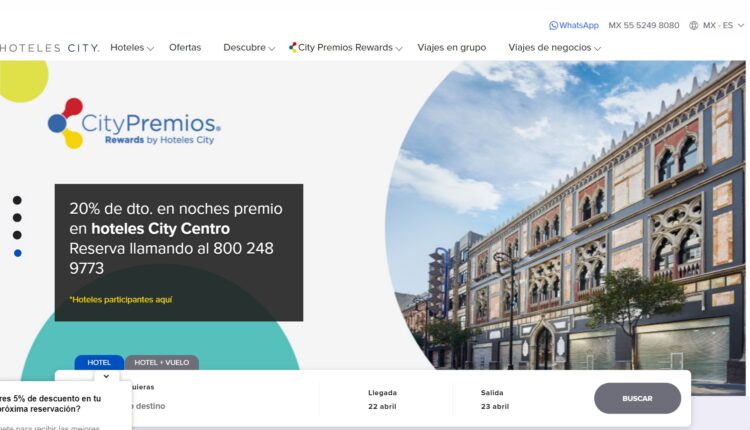Expand the Hoteles dropdown menu

[x=132, y=48]
